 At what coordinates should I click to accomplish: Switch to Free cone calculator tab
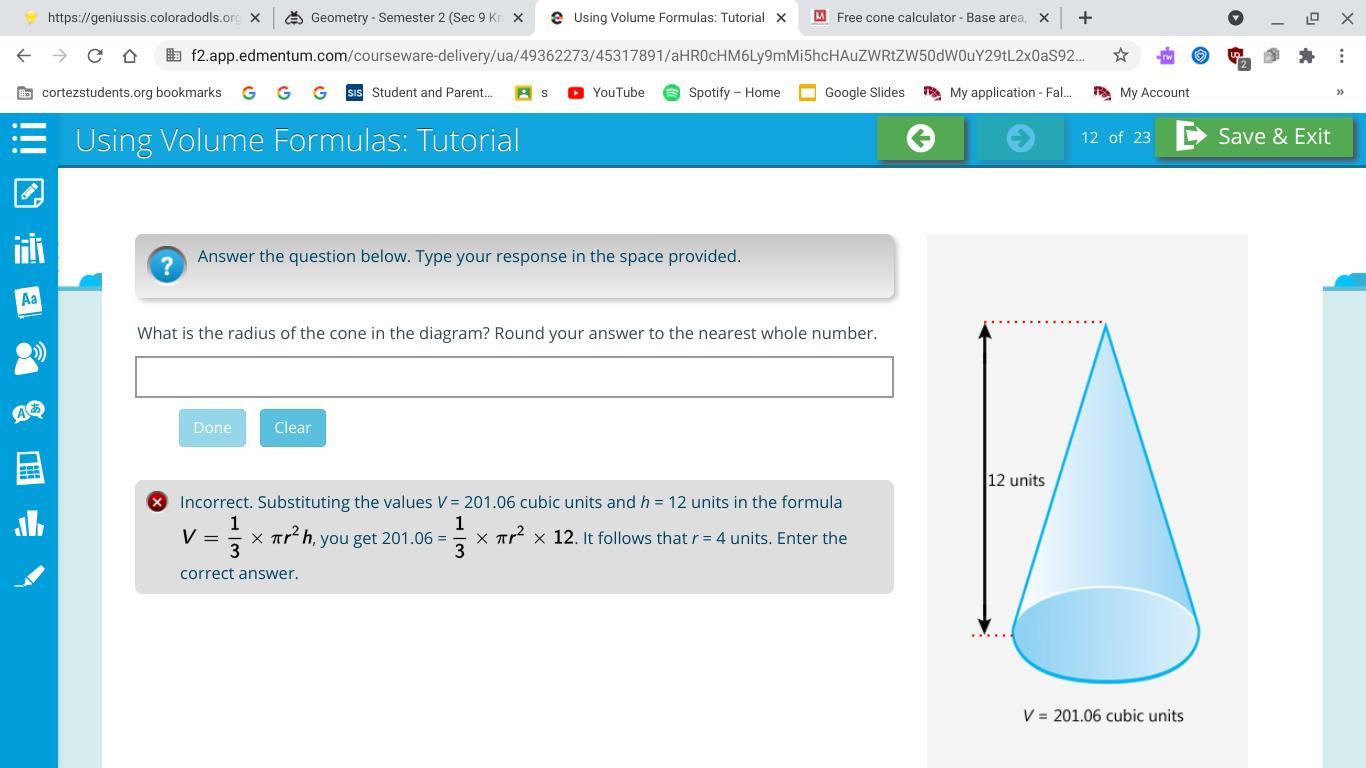pos(930,18)
